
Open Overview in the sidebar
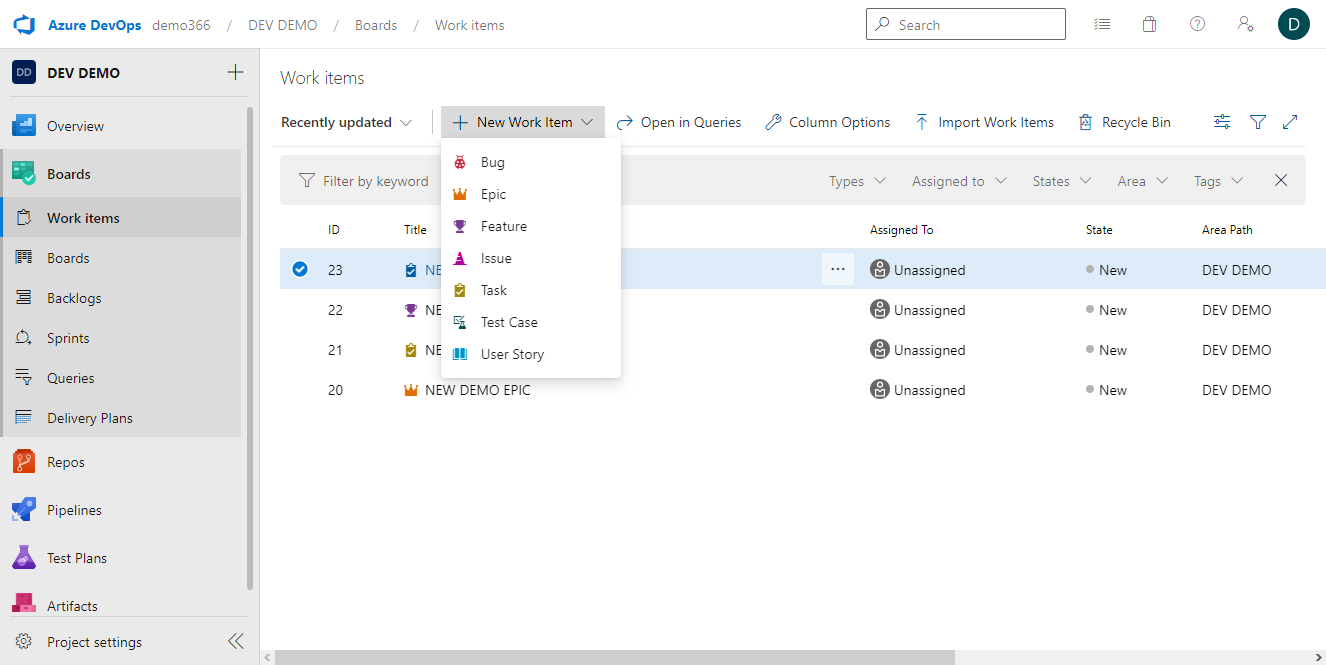[x=120, y=126]
